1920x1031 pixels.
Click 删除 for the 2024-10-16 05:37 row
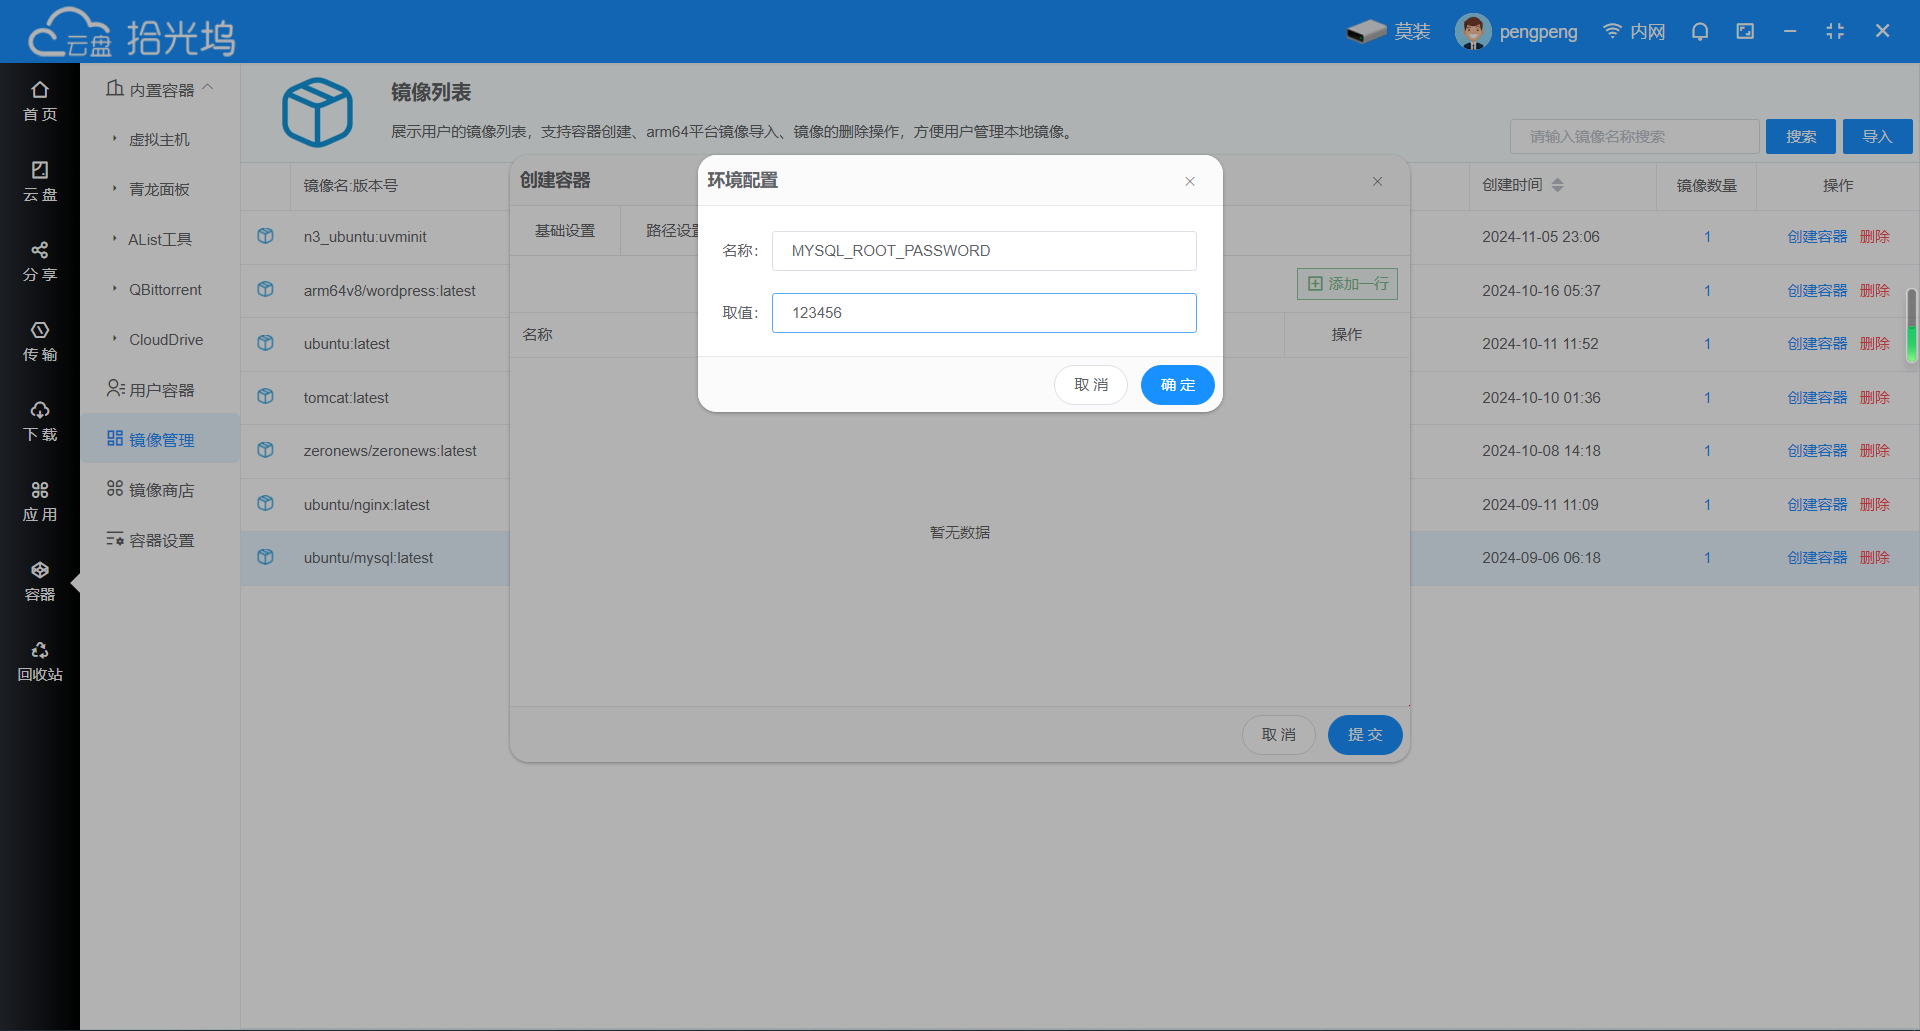click(x=1875, y=290)
